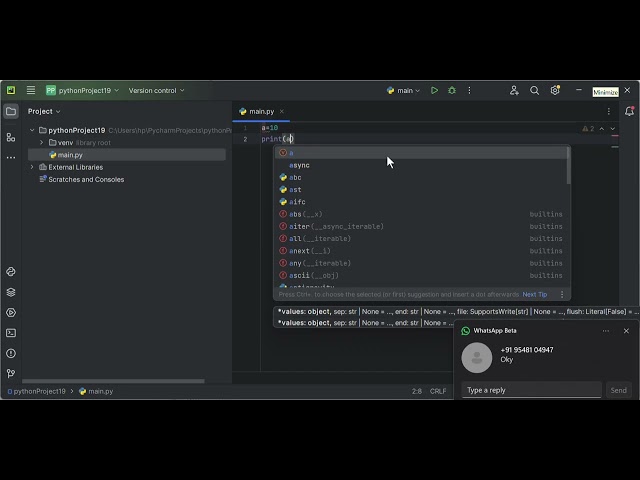Open the Project tool window folder icon

(x=11, y=111)
